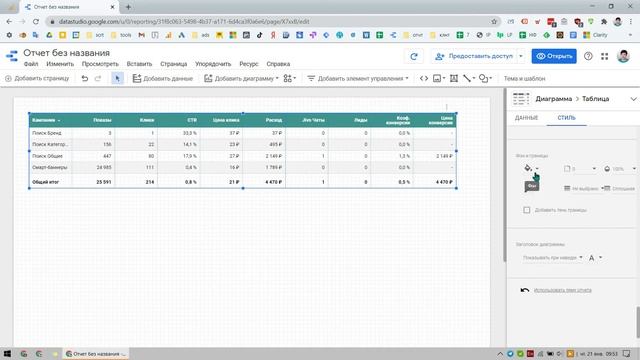Click the properties panel vertical scrollbar
The width and height of the screenshot is (640, 360).
(638, 322)
